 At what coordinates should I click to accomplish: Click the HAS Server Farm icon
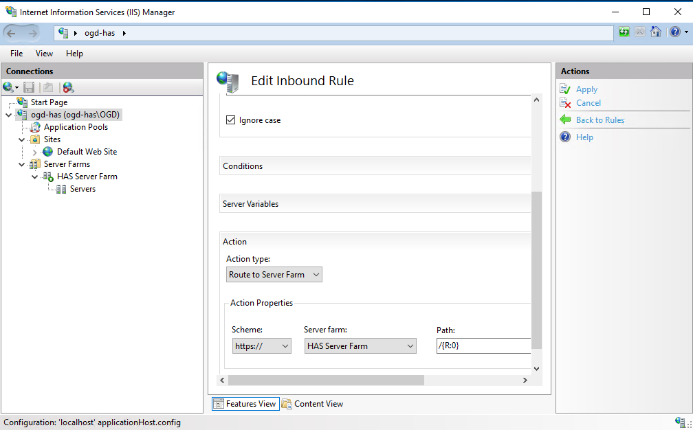coord(48,177)
